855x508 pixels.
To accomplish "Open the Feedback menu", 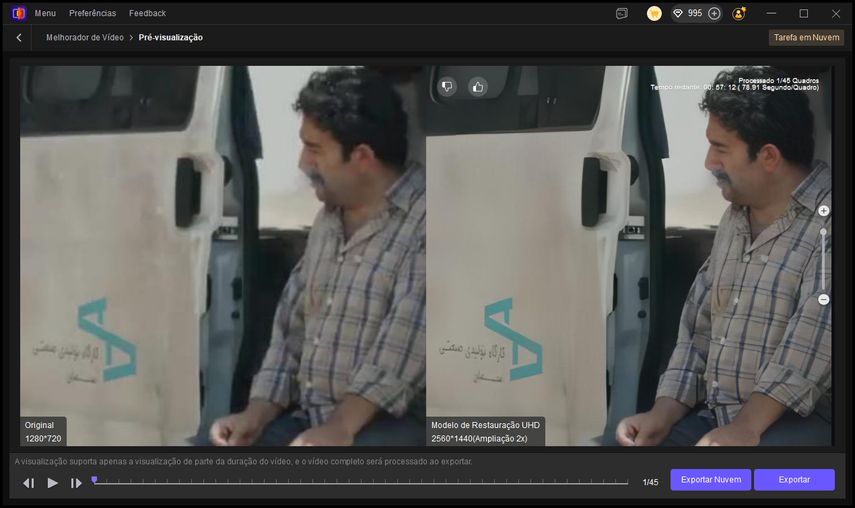I will pyautogui.click(x=147, y=13).
